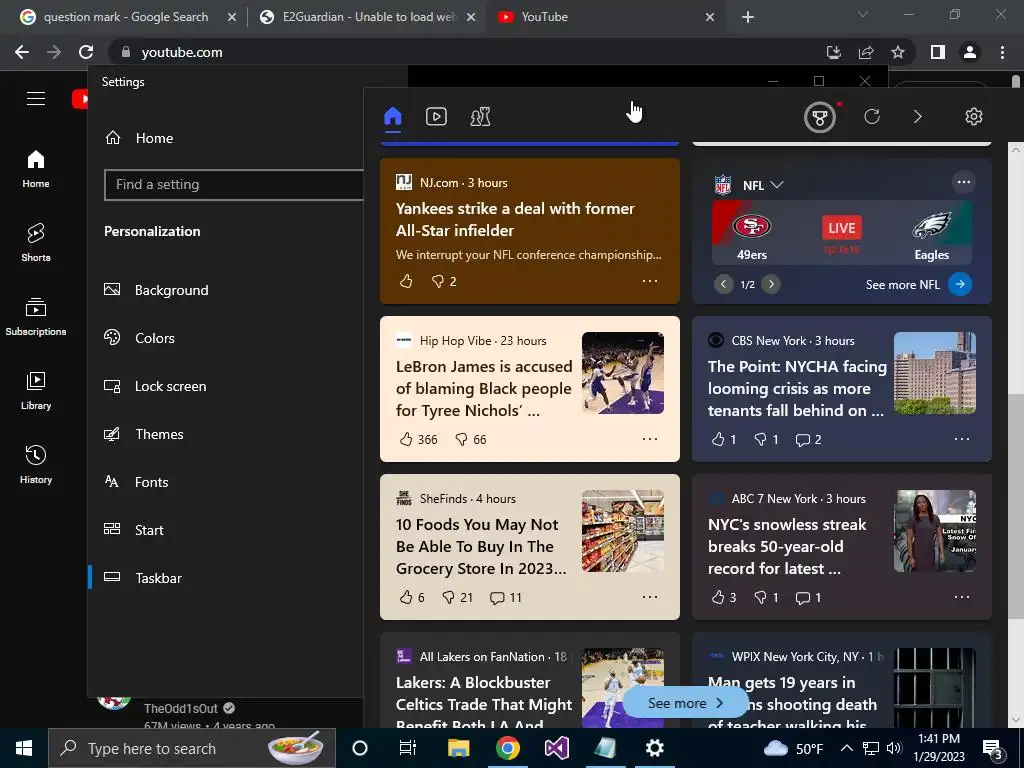The image size is (1024, 768).
Task: Open Background personalization settings
Action: click(156, 290)
